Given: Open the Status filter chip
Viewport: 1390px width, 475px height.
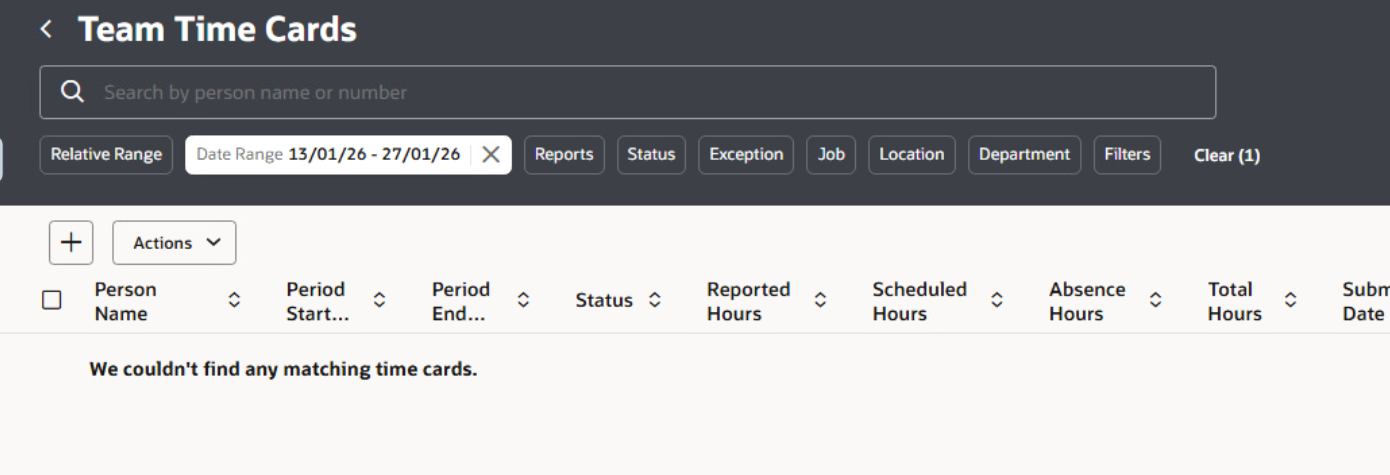Looking at the screenshot, I should (x=651, y=155).
